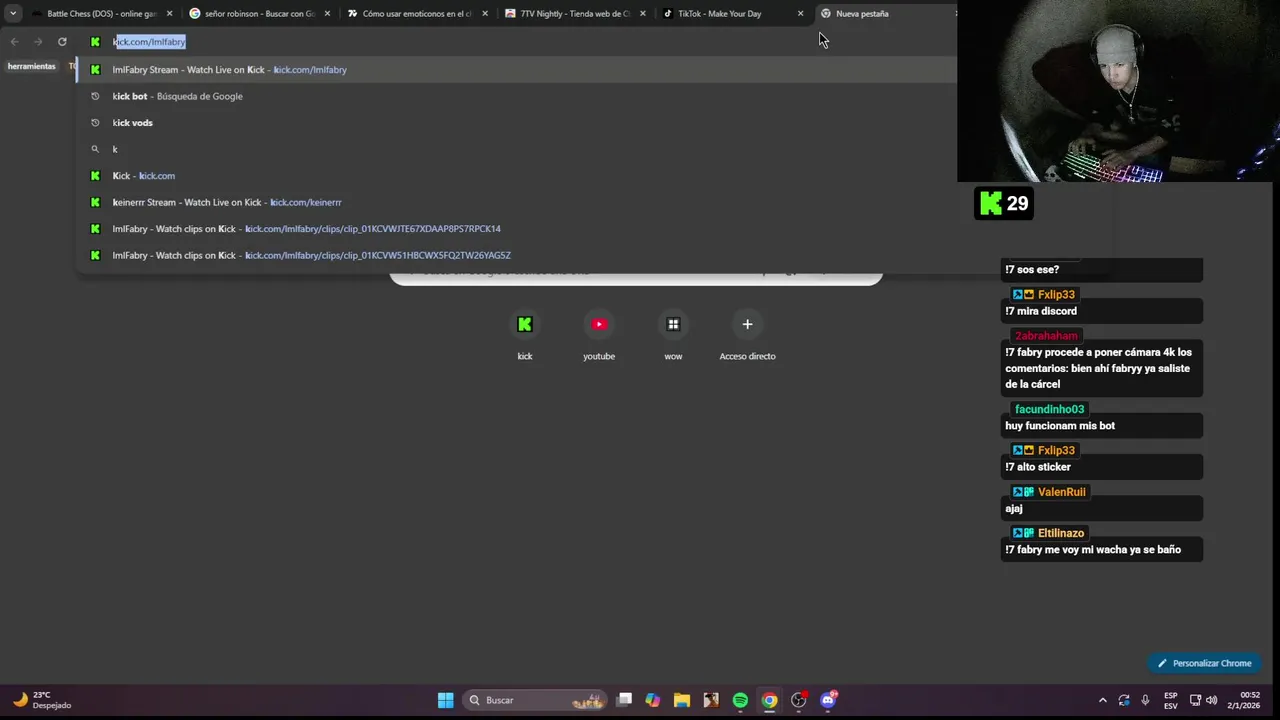Close the señor robinson tab
This screenshot has height=720, width=1280.
[x=327, y=14]
